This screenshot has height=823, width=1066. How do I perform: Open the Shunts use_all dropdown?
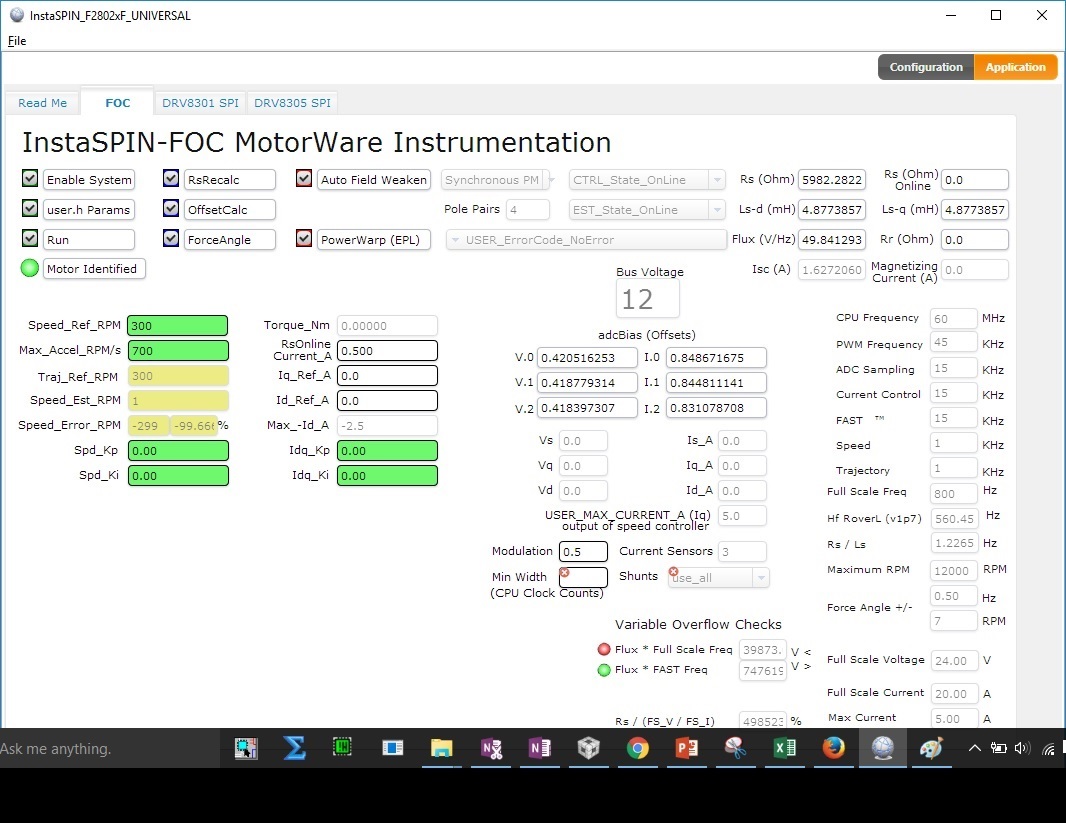coord(719,578)
